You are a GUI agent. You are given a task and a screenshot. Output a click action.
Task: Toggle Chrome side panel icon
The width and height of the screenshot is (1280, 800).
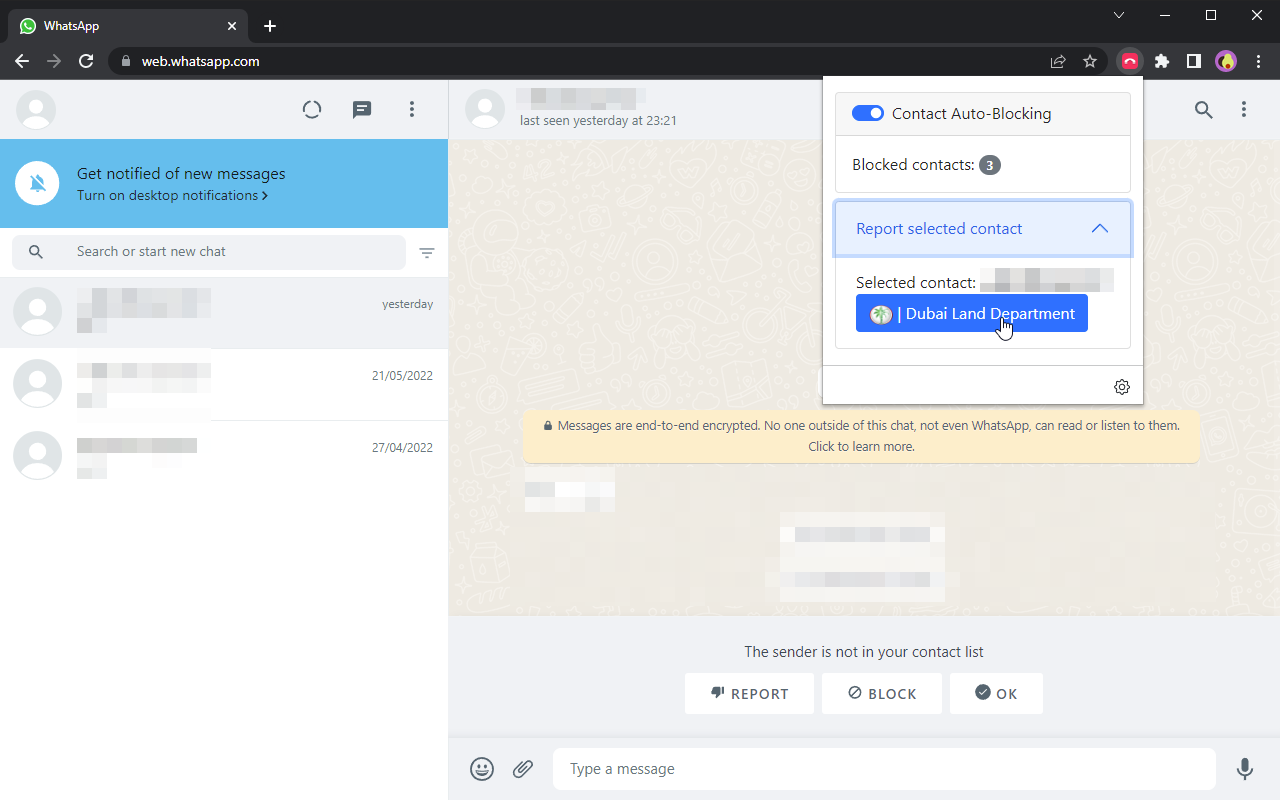1193,61
